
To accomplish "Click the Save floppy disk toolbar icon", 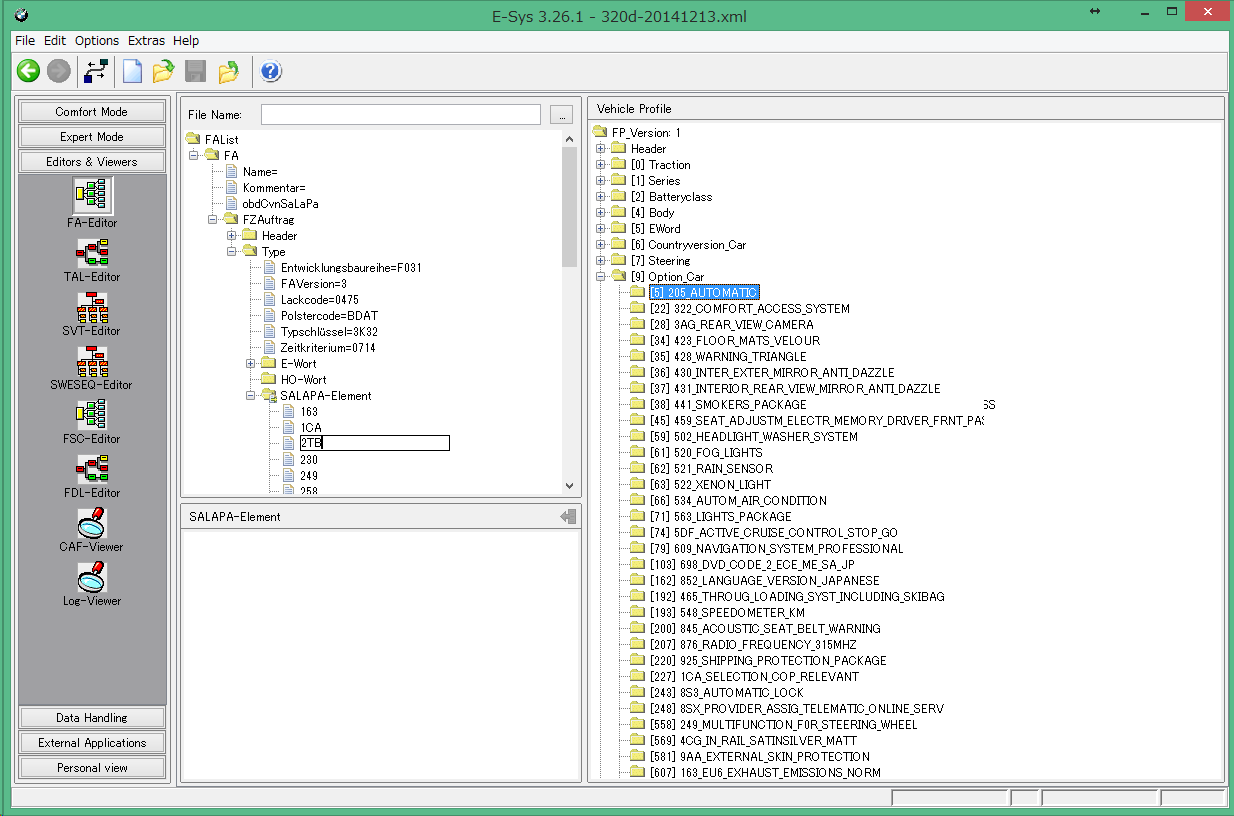I will (196, 71).
